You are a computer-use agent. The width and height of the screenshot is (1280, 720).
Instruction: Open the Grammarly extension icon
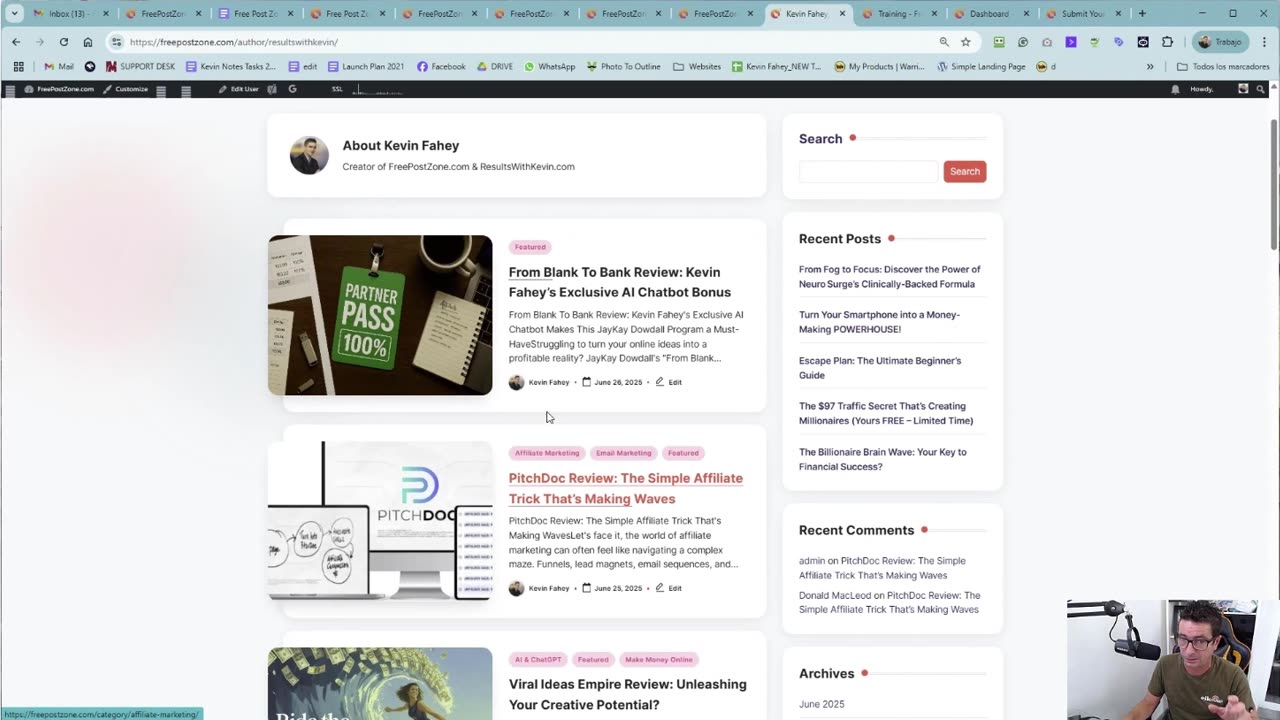tap(1023, 42)
